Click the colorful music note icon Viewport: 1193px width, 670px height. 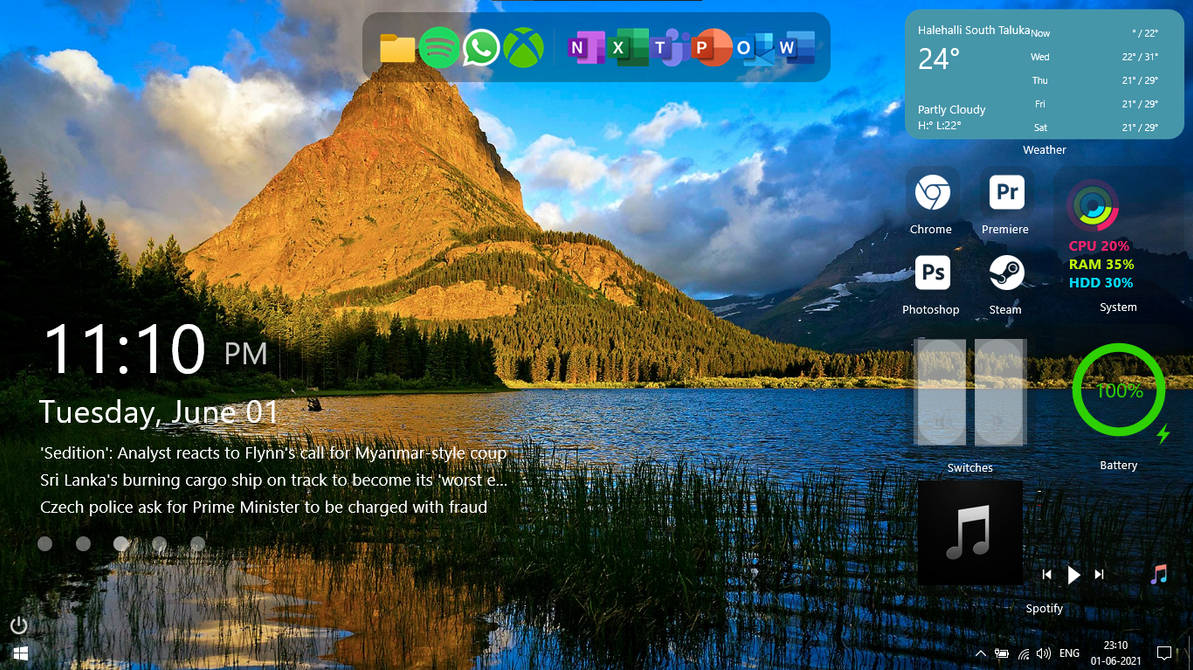tap(1159, 574)
